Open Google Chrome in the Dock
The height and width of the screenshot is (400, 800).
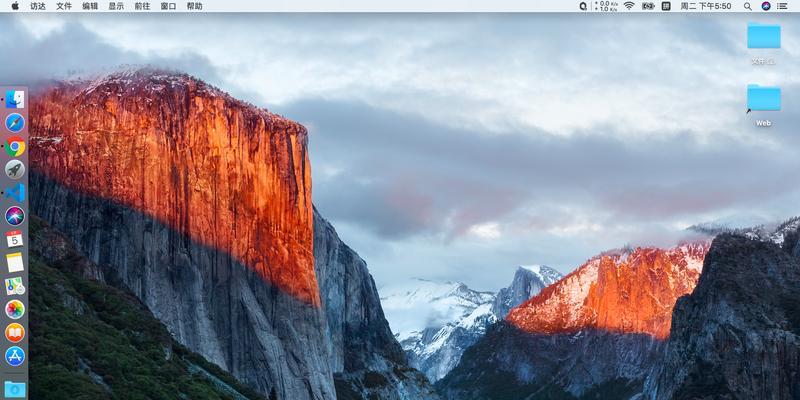pyautogui.click(x=15, y=146)
